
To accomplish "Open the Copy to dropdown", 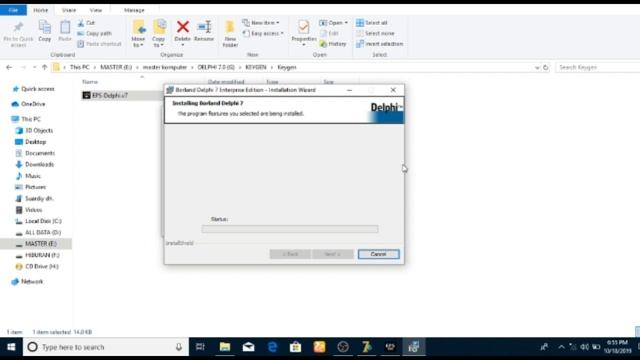I will [159, 33].
